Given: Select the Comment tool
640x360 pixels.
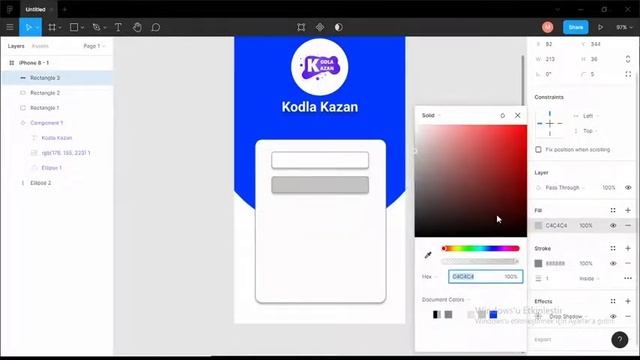Looking at the screenshot, I should coord(156,27).
